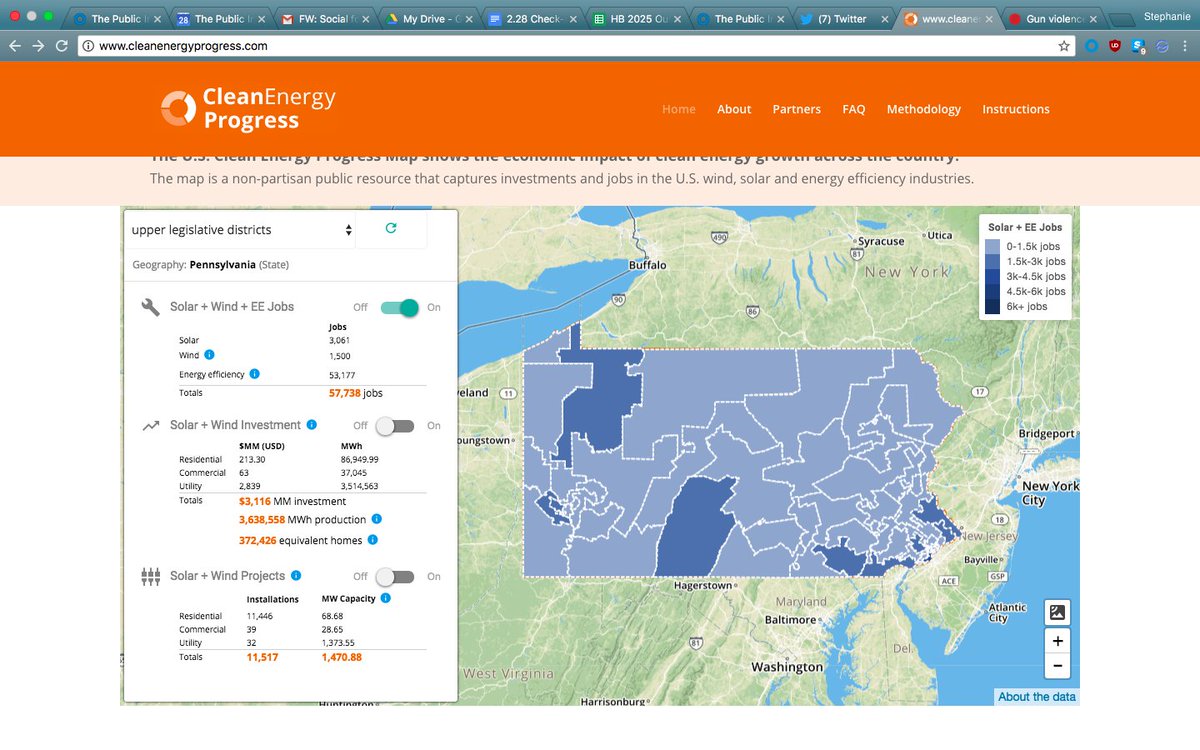Click the 57,738 jobs total
The height and width of the screenshot is (750, 1200).
coord(355,394)
